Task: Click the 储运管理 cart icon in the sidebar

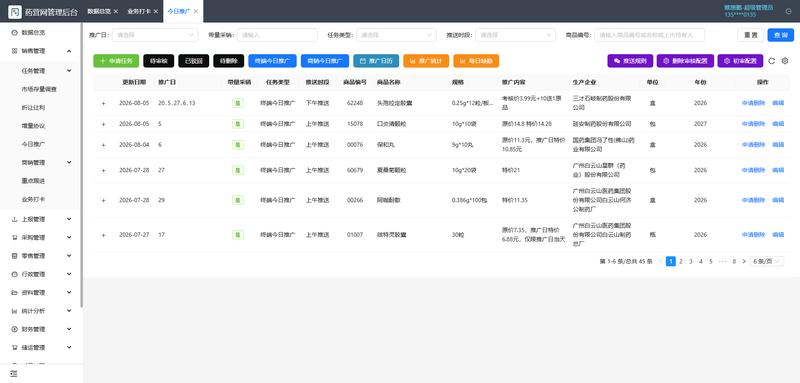Action: (x=14, y=347)
